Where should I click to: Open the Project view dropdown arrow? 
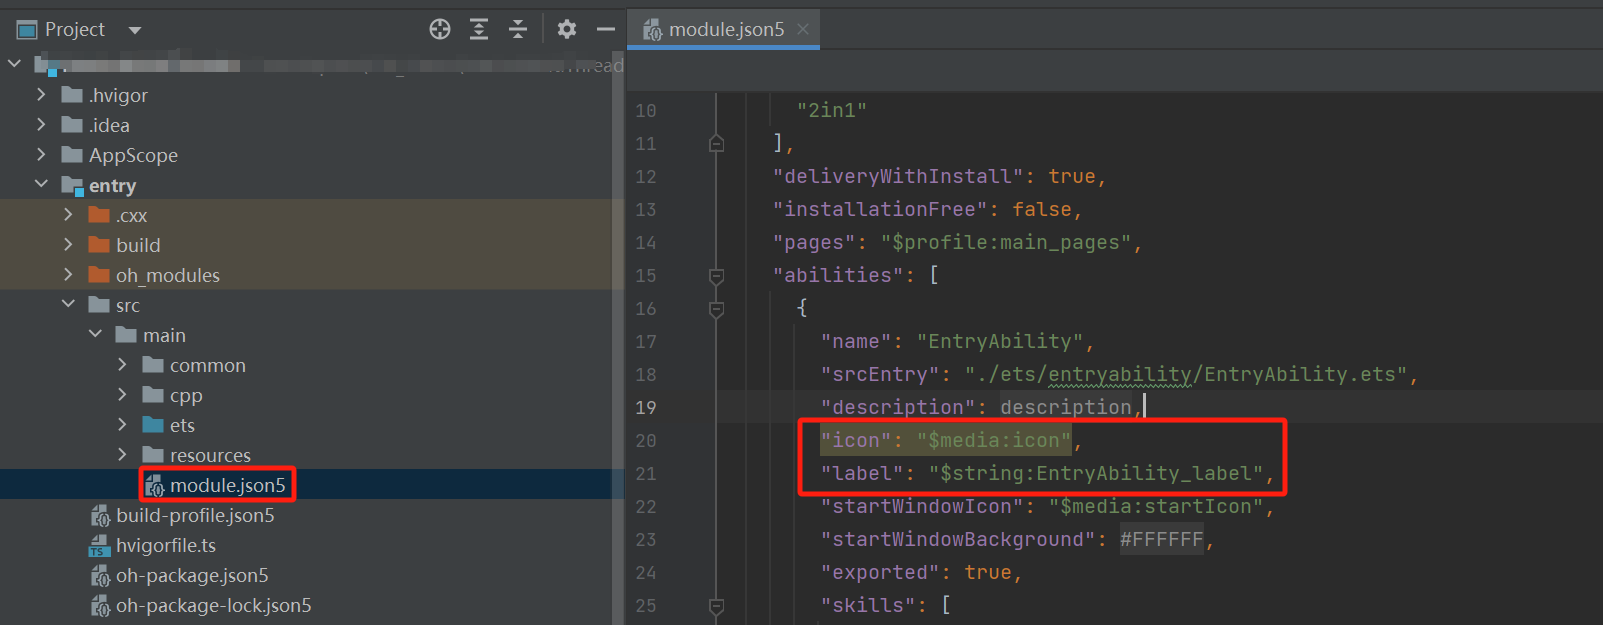(x=135, y=30)
